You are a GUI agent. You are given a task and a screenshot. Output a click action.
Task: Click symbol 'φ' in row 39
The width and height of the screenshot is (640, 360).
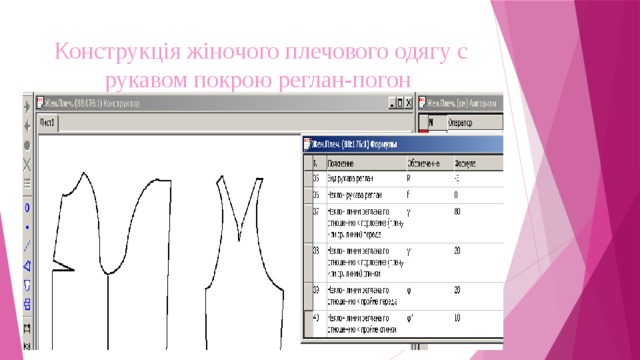pos(409,290)
